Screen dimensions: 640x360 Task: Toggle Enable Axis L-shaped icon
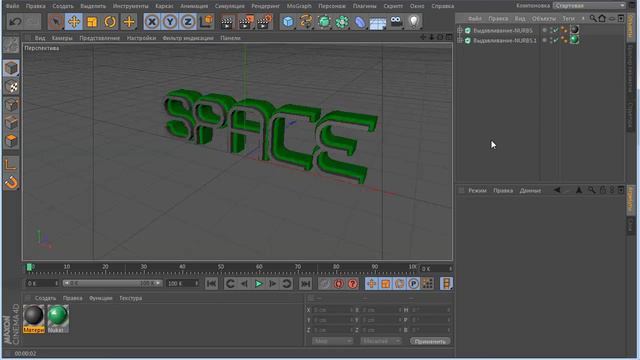pyautogui.click(x=11, y=164)
